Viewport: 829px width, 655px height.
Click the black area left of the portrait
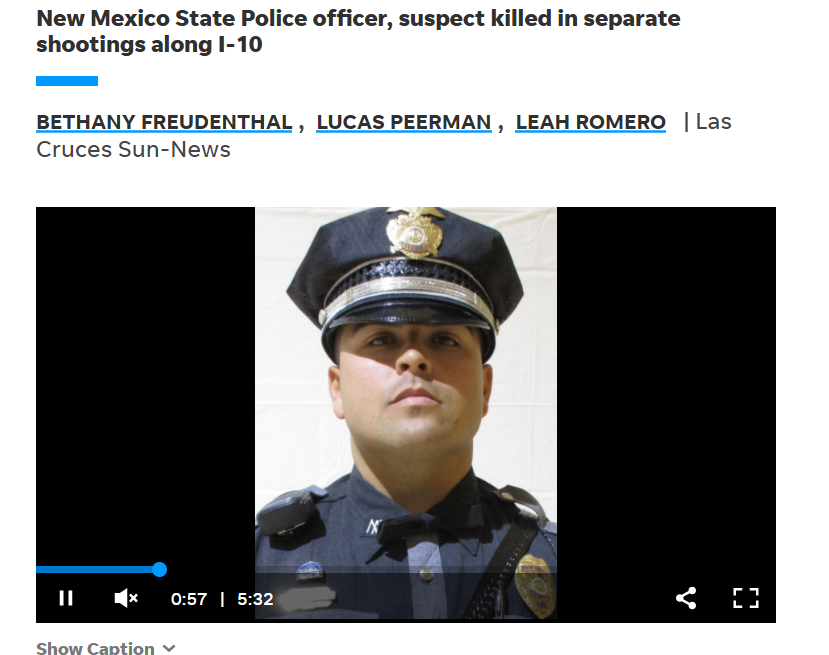(145, 381)
